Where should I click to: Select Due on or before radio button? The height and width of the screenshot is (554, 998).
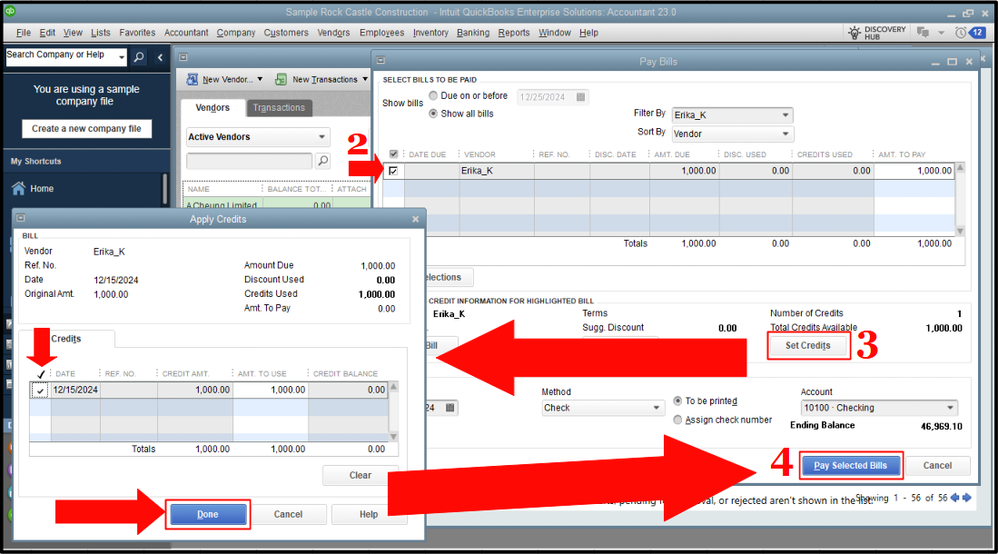click(x=433, y=96)
